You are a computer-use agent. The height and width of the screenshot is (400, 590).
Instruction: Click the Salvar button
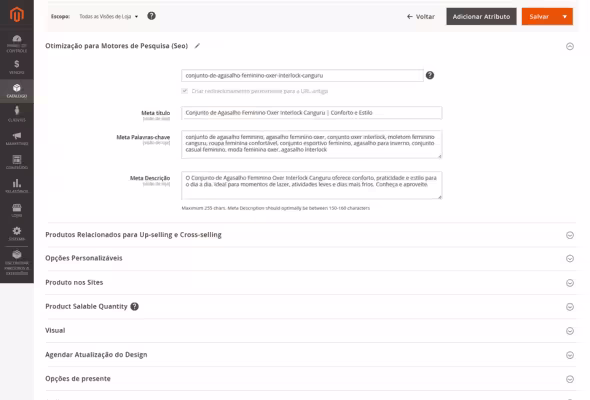tap(539, 17)
